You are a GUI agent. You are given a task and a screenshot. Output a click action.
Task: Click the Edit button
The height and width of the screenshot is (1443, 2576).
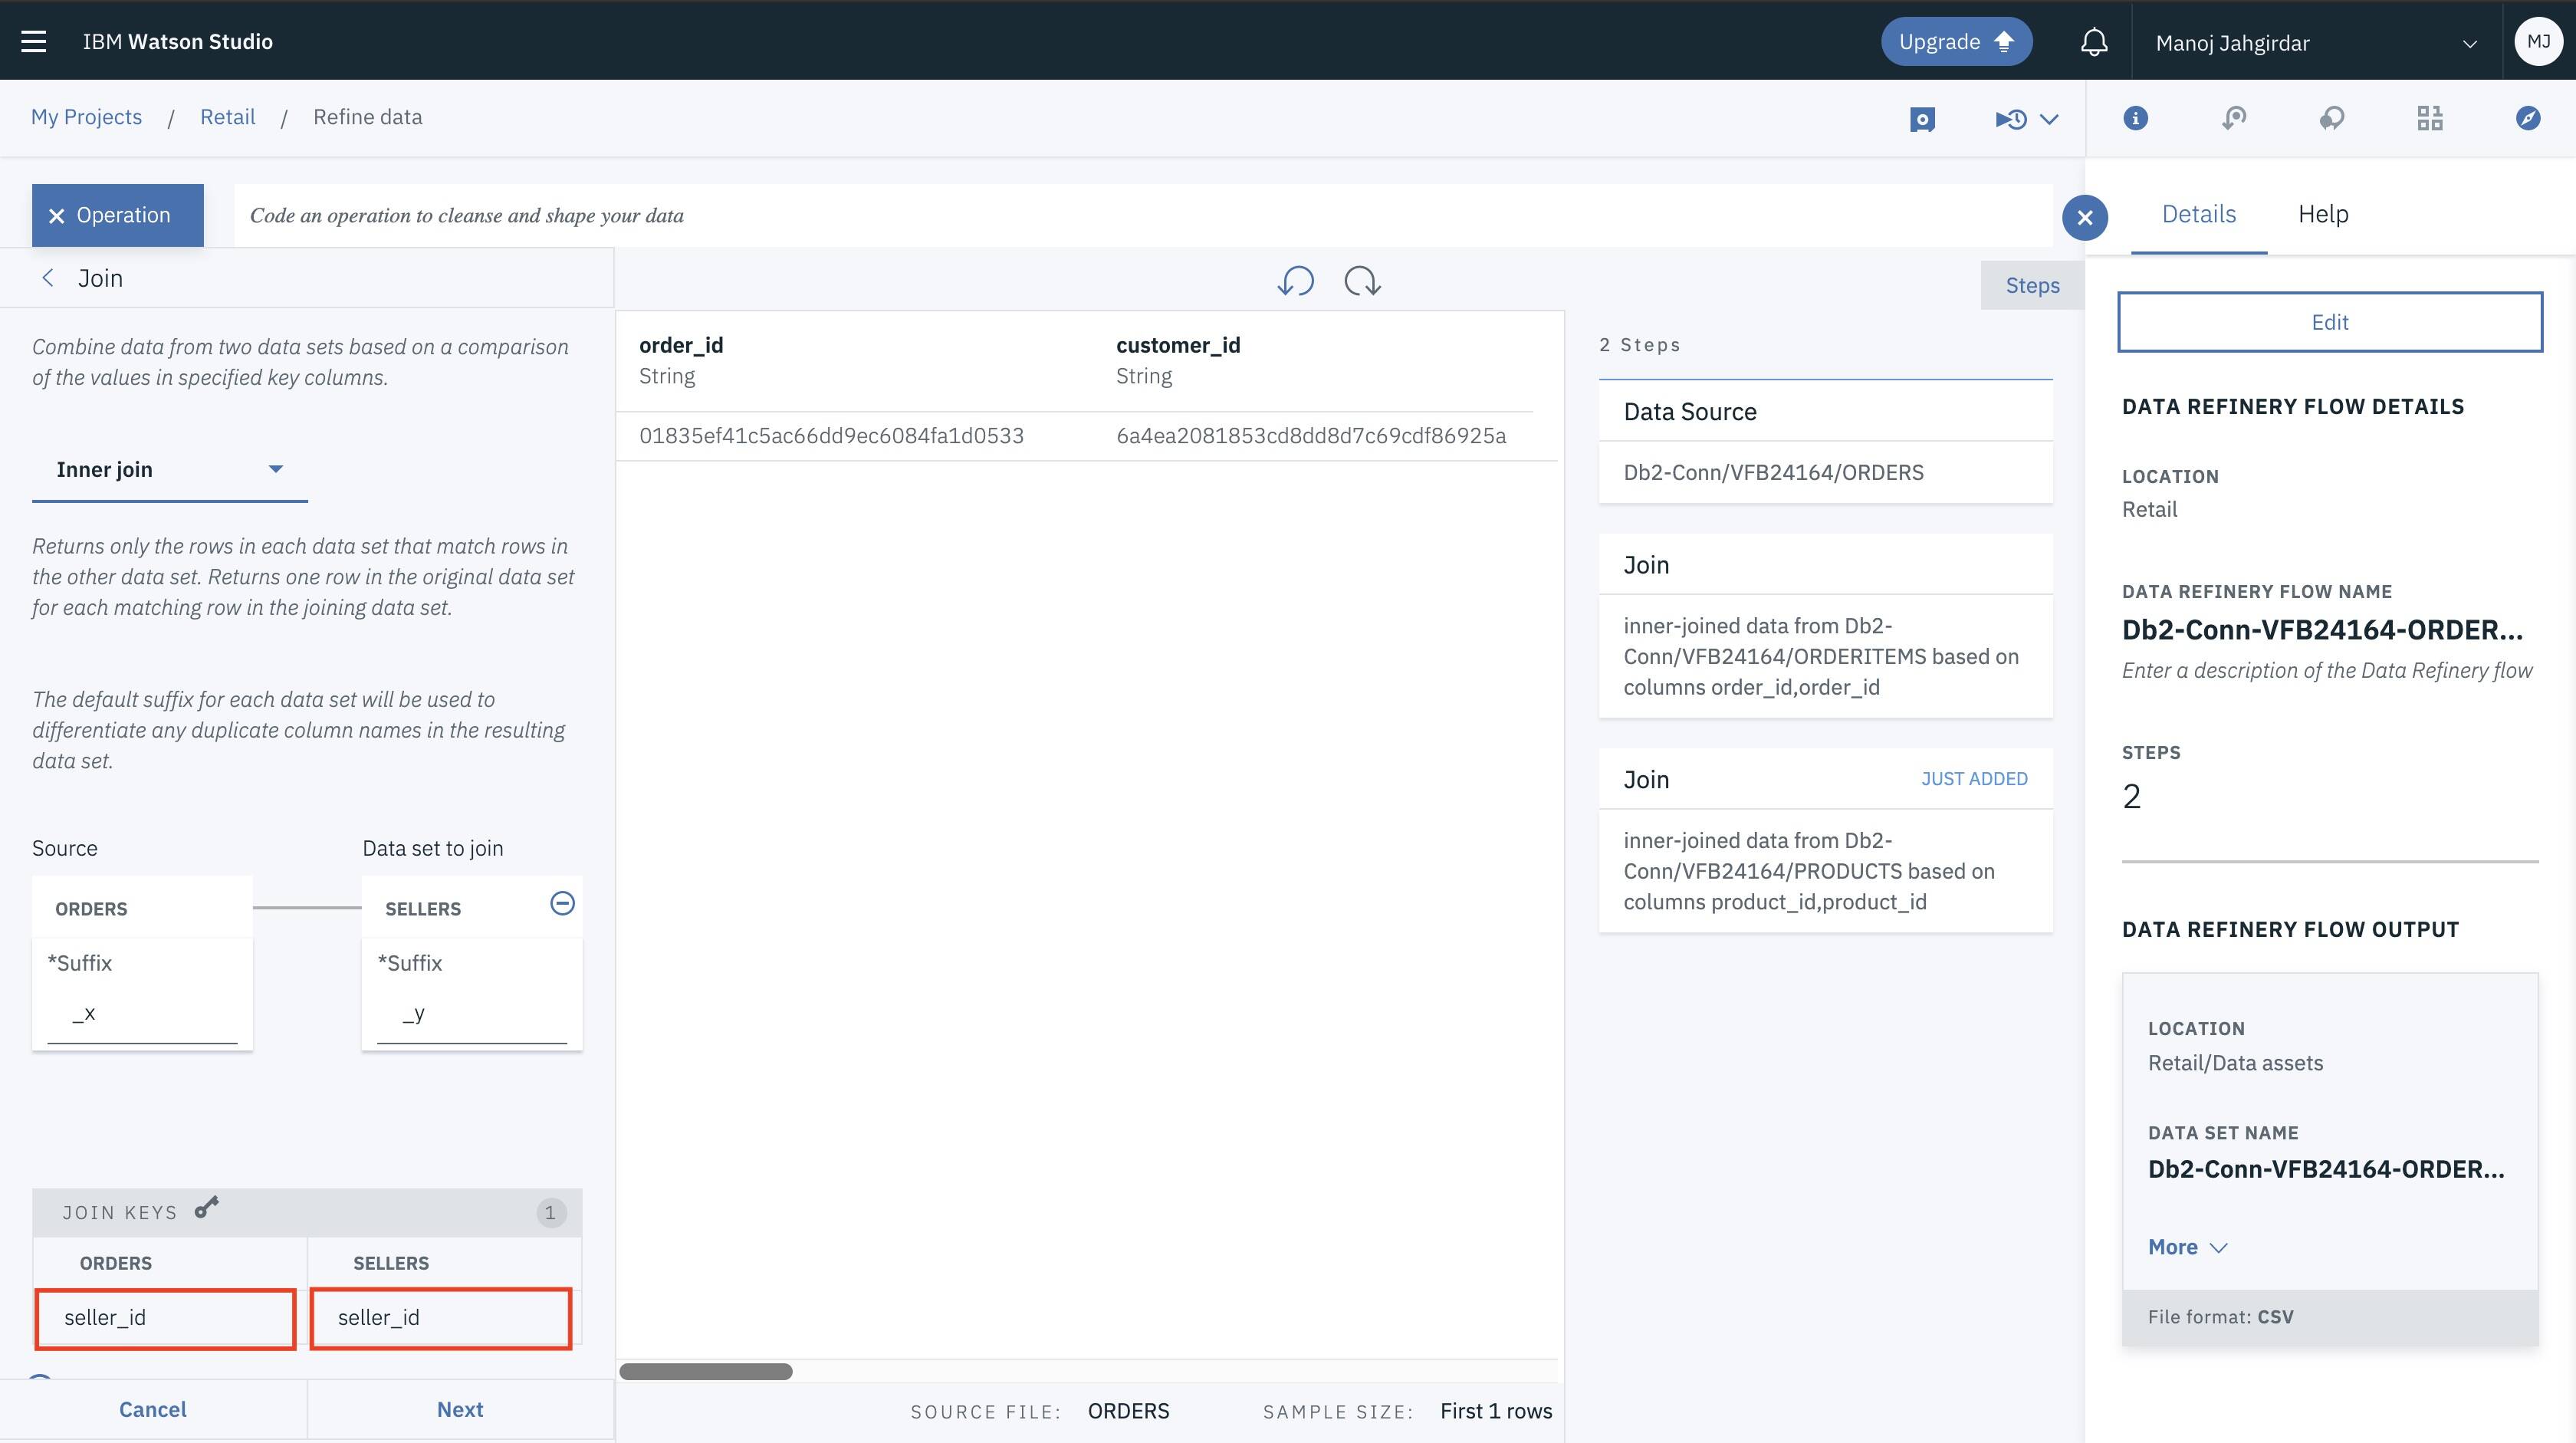click(x=2330, y=322)
